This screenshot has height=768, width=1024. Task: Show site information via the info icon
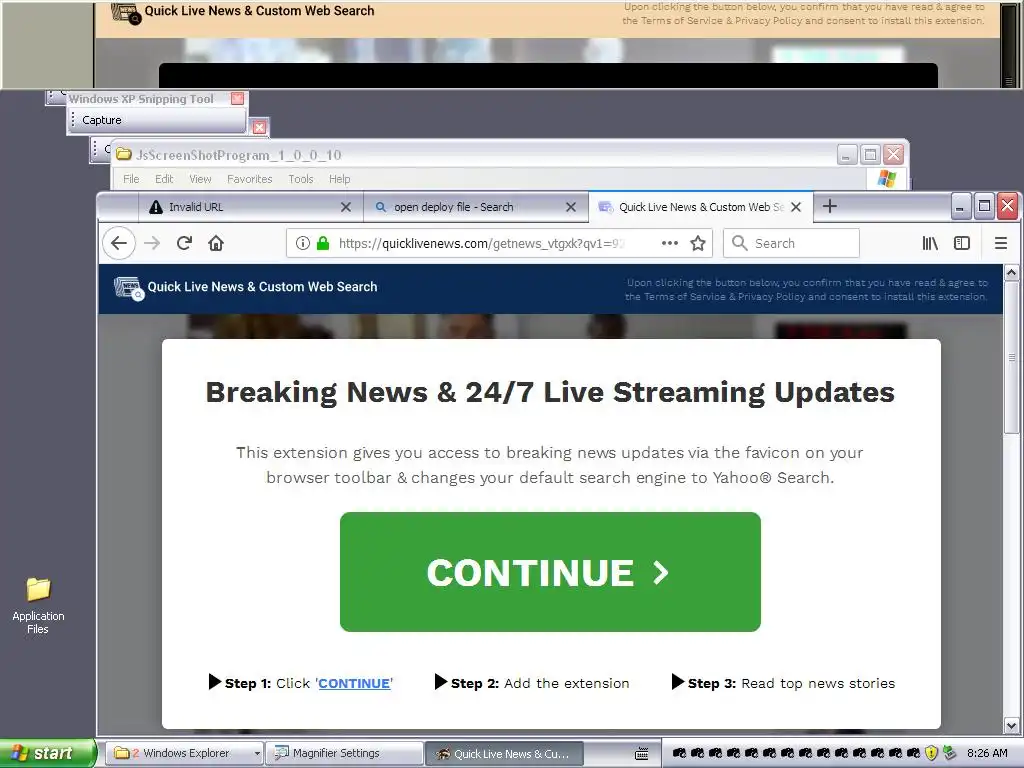(302, 243)
